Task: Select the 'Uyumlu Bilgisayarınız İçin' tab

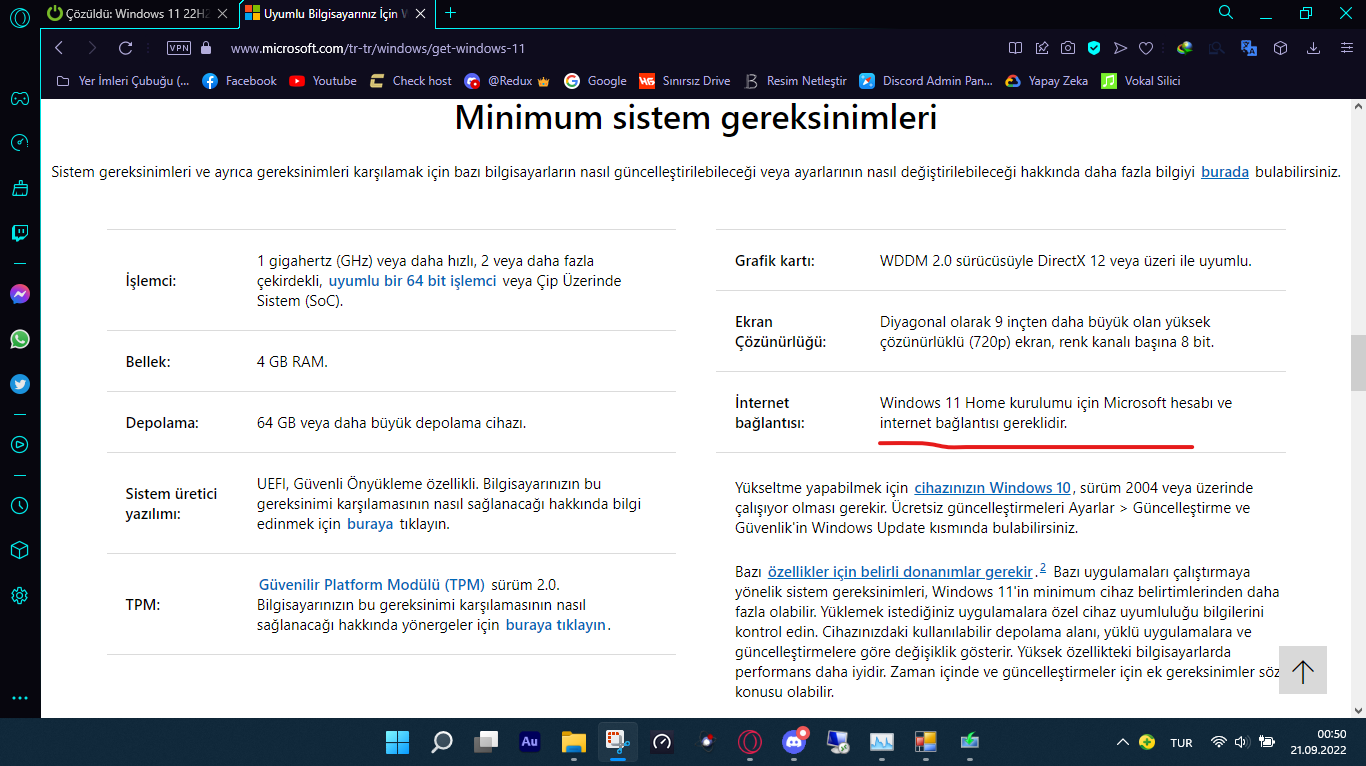Action: pyautogui.click(x=336, y=14)
